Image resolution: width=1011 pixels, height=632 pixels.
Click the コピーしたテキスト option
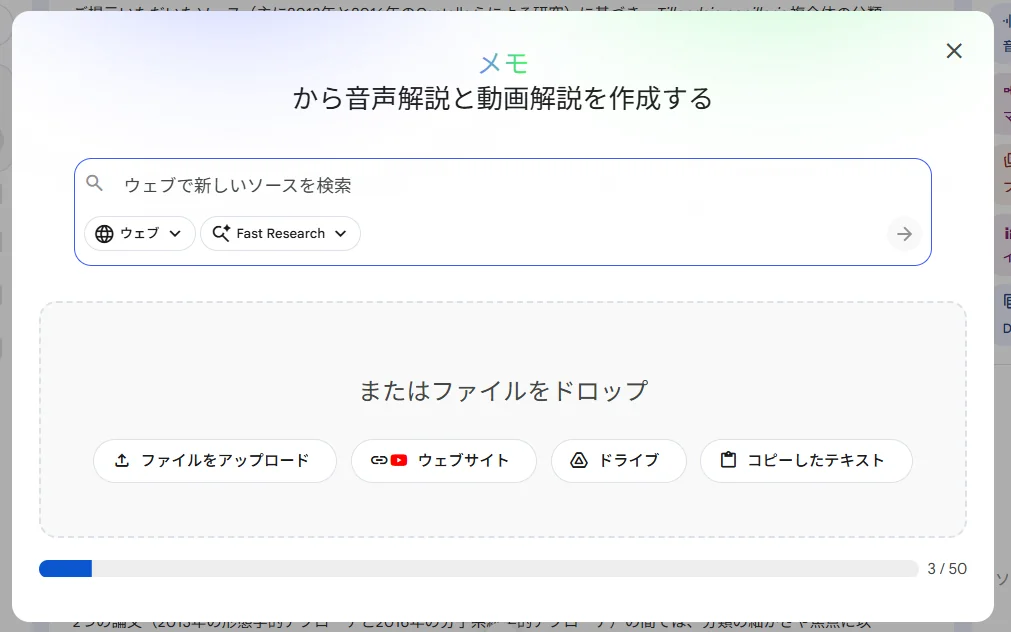tap(806, 460)
